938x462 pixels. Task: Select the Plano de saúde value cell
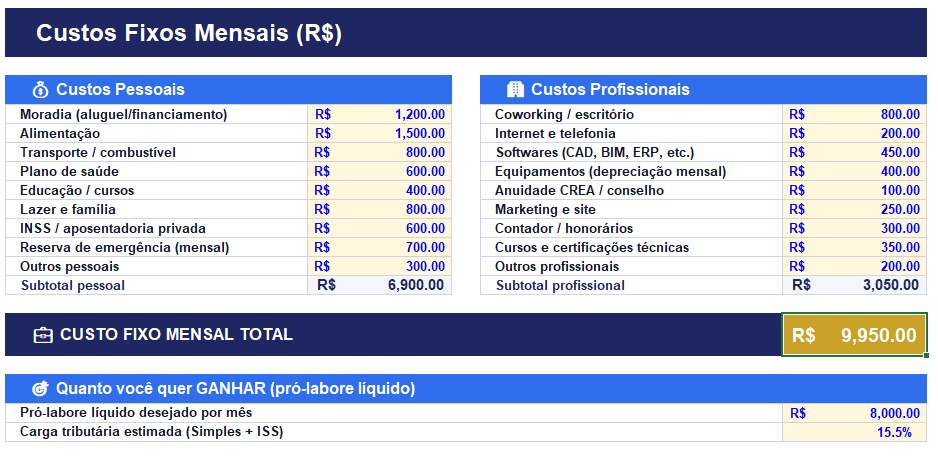pyautogui.click(x=380, y=172)
